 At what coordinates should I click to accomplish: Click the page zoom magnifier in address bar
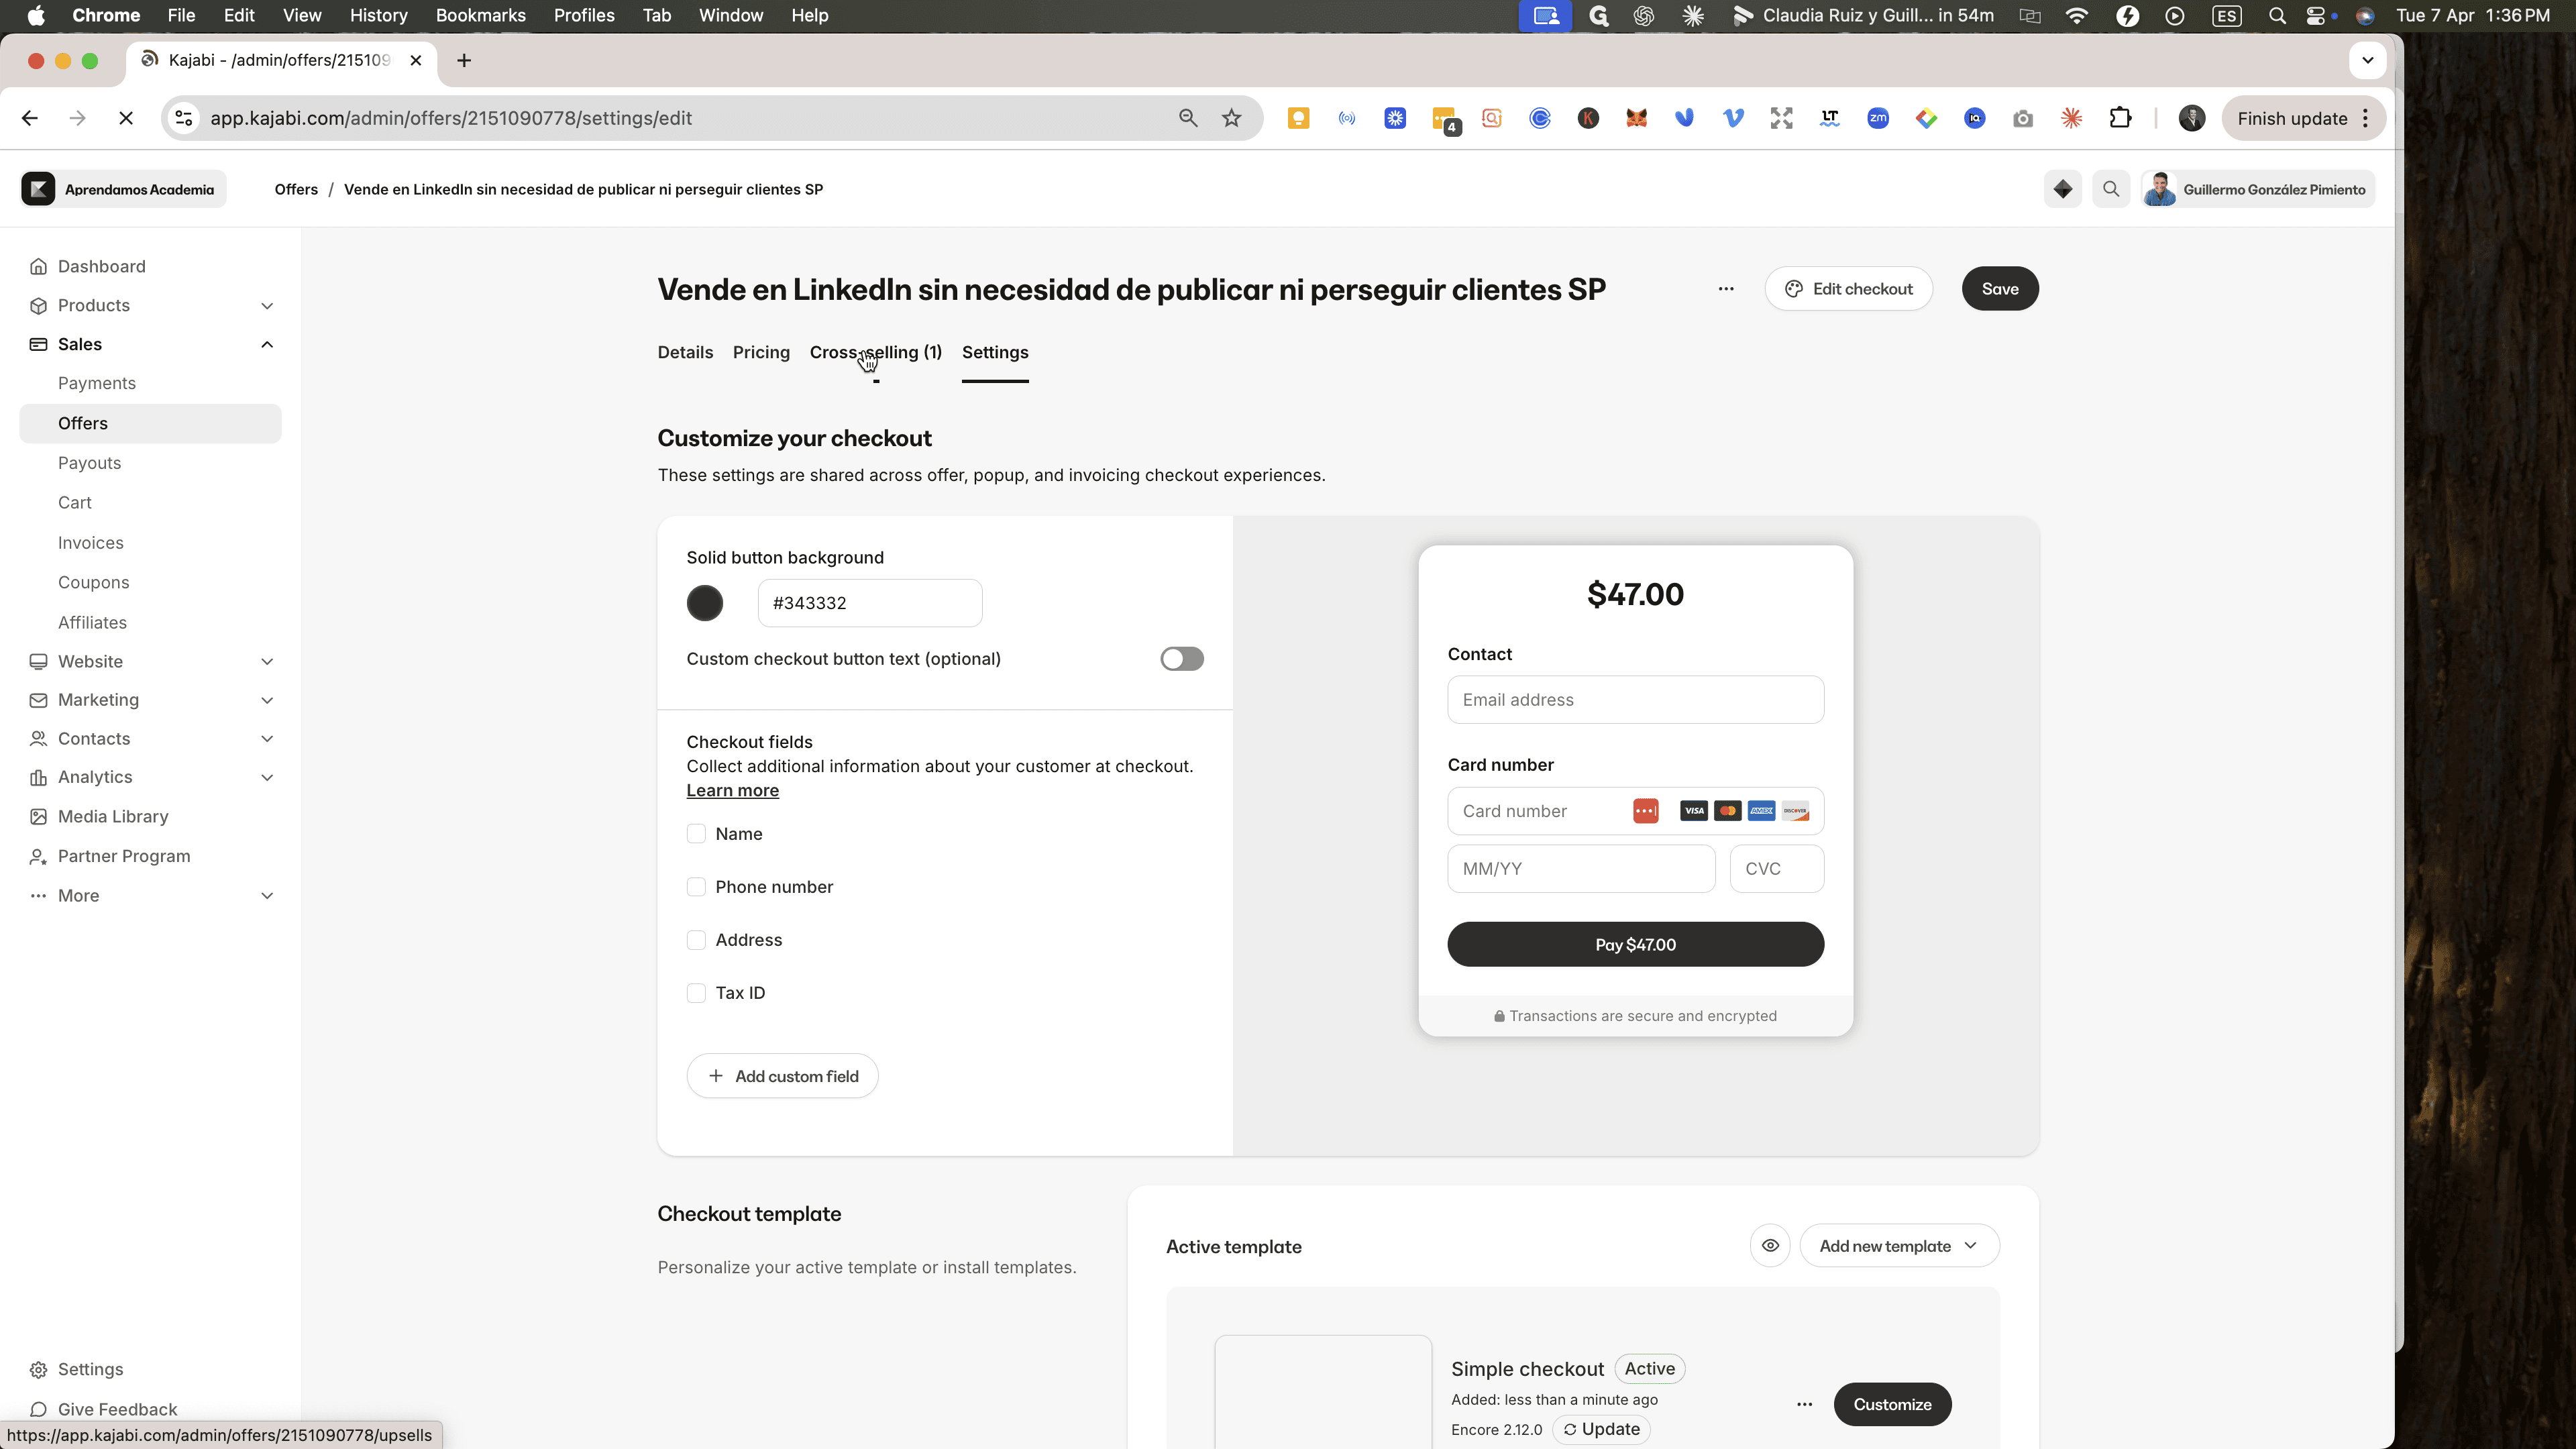pos(1188,118)
